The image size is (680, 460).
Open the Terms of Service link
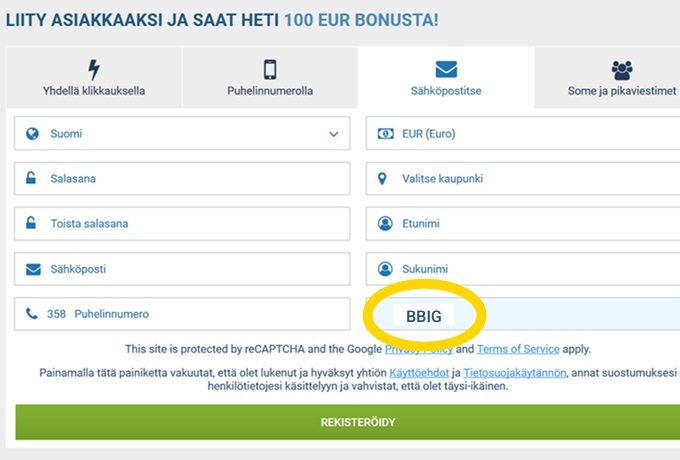tap(518, 349)
